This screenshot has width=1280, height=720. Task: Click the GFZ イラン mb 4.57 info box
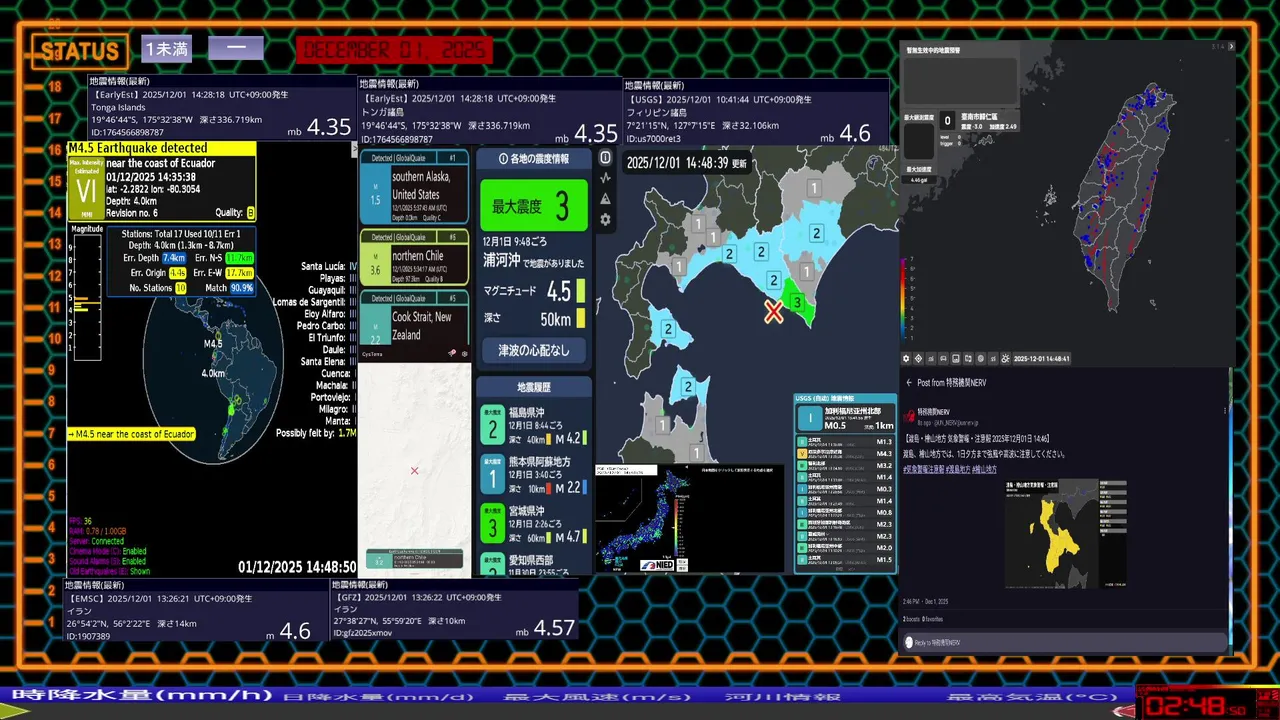[x=455, y=611]
